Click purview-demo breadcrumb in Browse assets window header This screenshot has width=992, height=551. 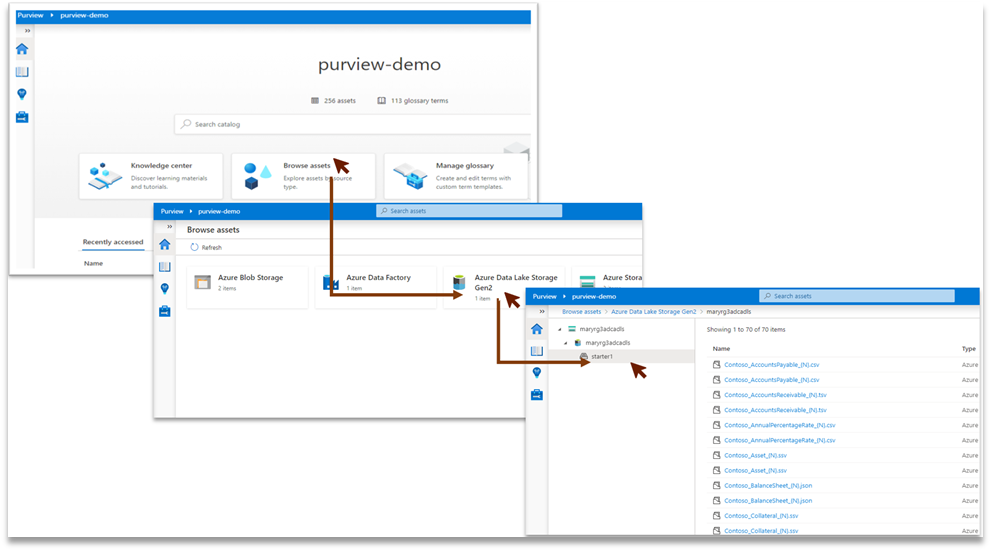[219, 211]
